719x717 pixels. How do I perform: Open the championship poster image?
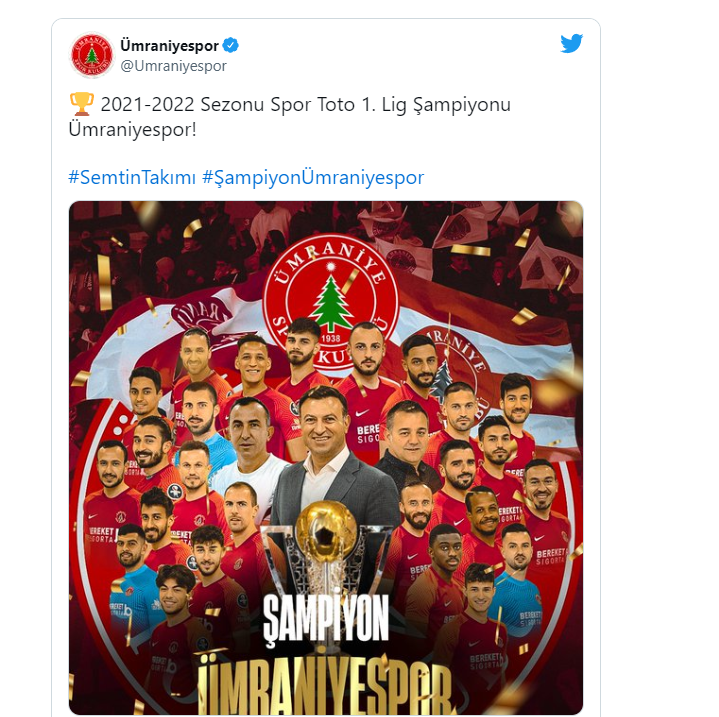[x=326, y=458]
